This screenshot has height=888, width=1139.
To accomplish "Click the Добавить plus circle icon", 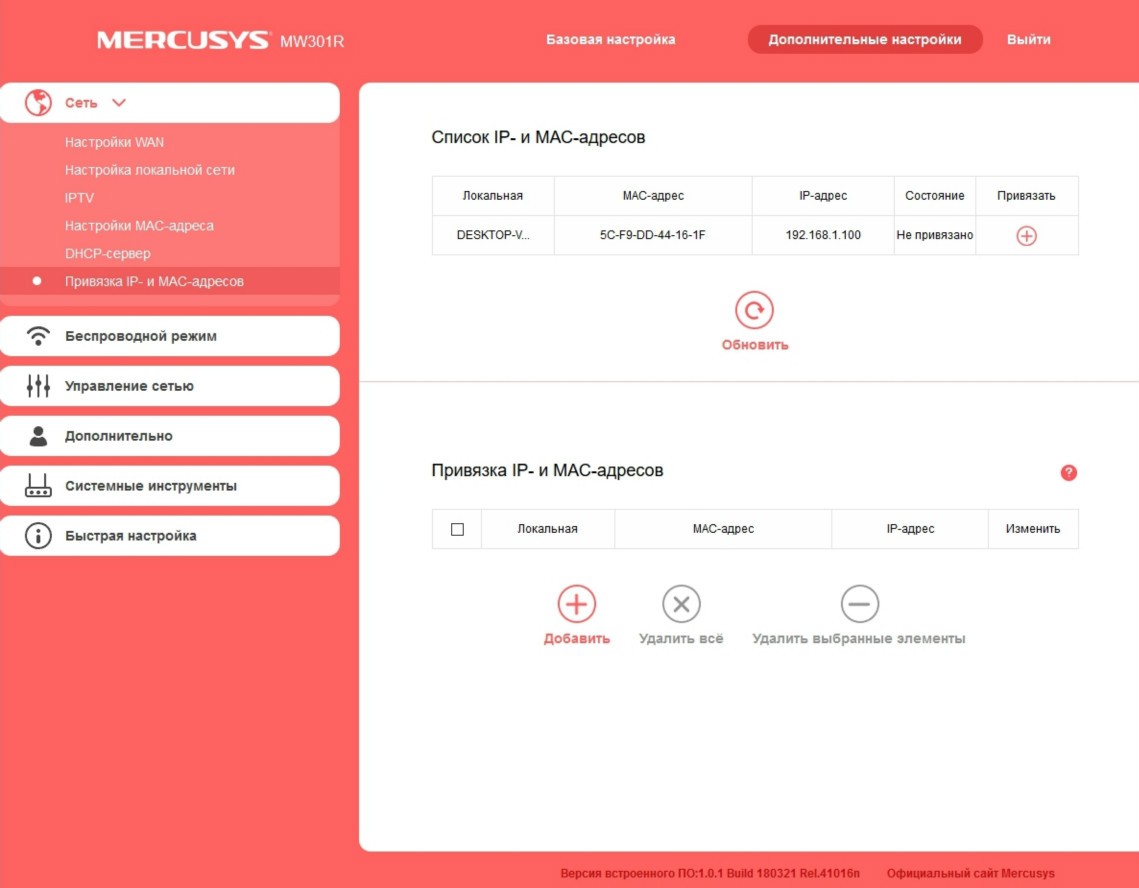I will click(576, 604).
